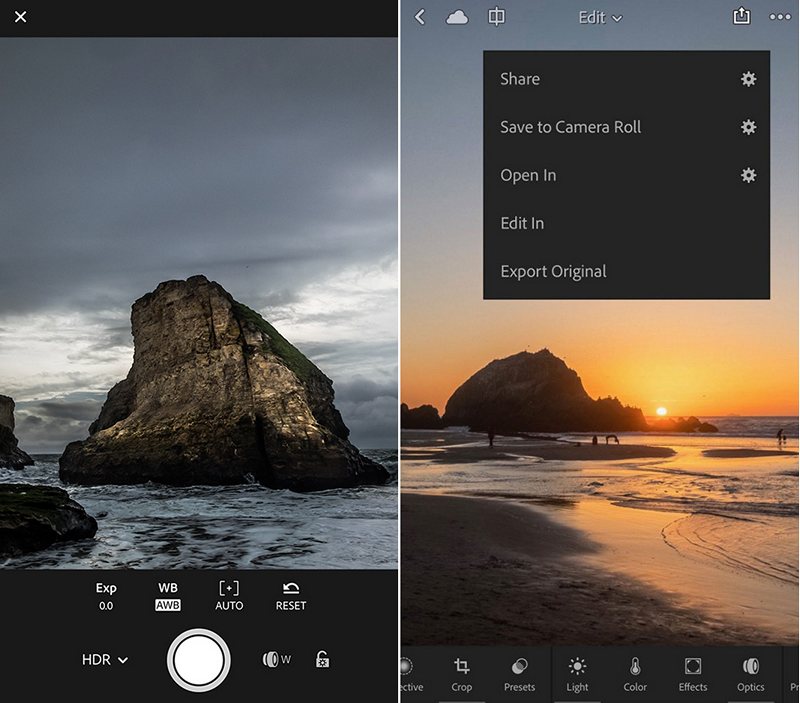800x703 pixels.
Task: Open the Color adjustments panel
Action: [x=635, y=674]
